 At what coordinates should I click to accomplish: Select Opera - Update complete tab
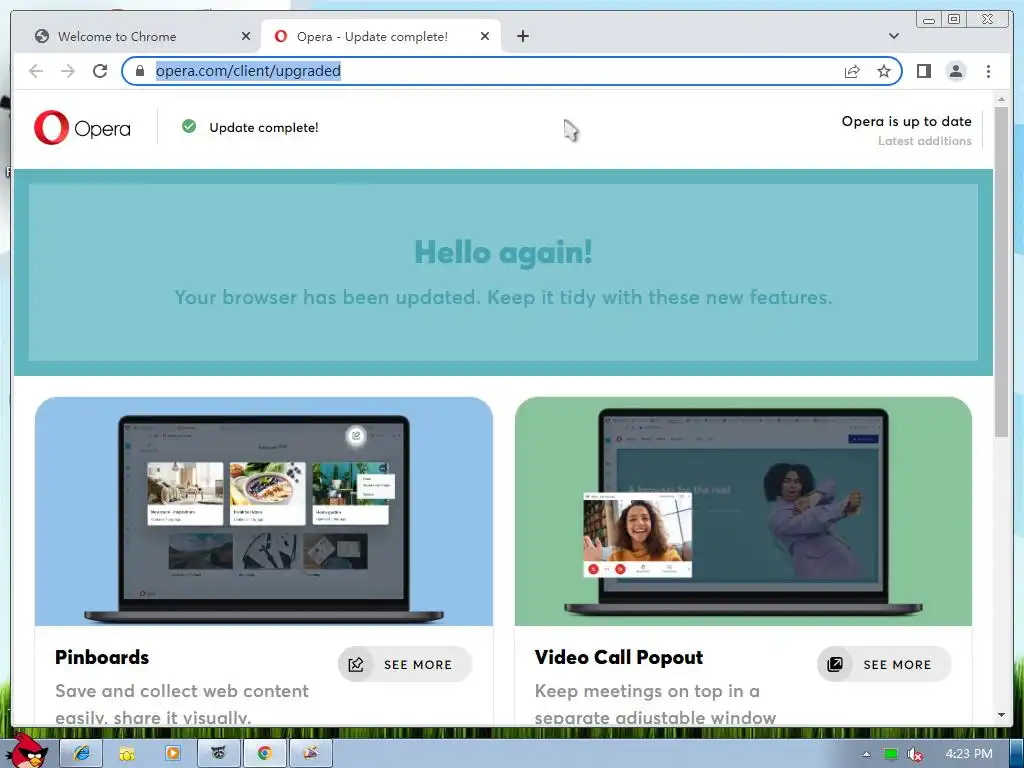pos(381,37)
